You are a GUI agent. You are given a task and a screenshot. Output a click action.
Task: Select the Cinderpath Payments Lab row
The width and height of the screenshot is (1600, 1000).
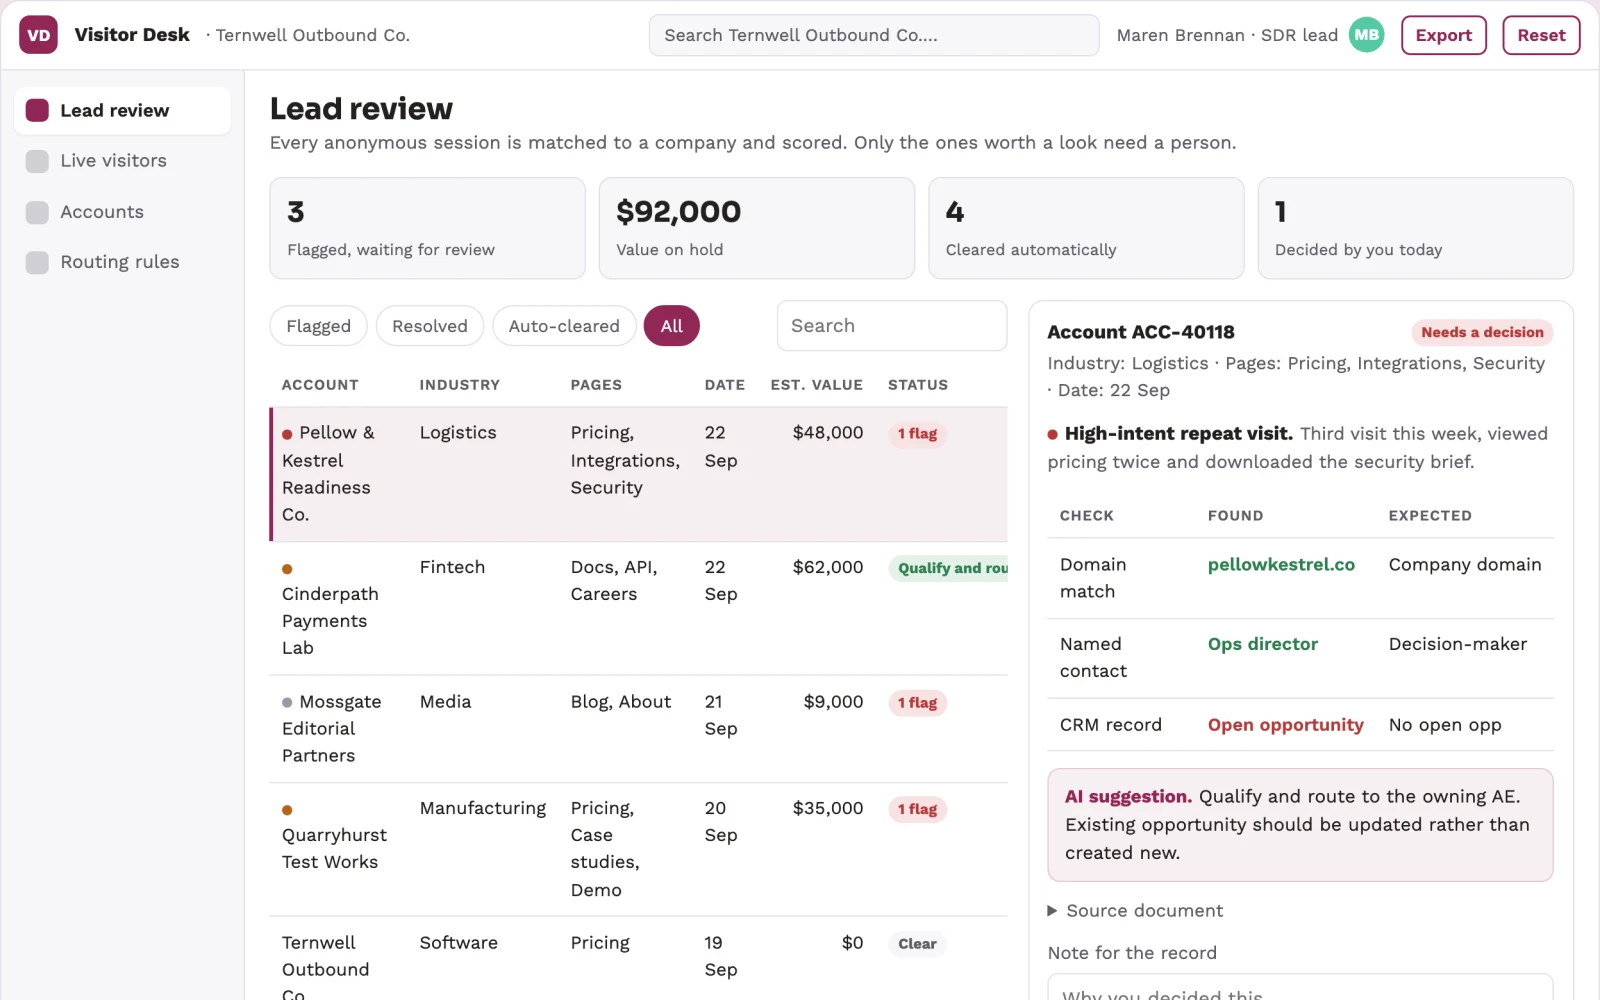[x=639, y=608]
